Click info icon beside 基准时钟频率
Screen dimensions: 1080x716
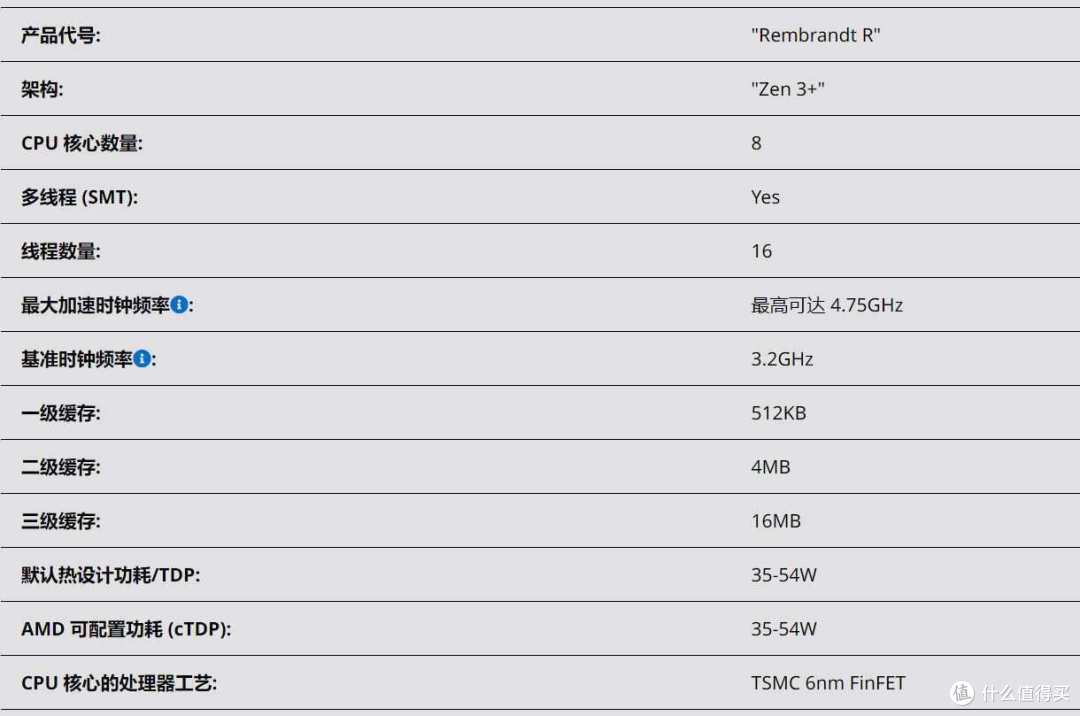(x=142, y=359)
